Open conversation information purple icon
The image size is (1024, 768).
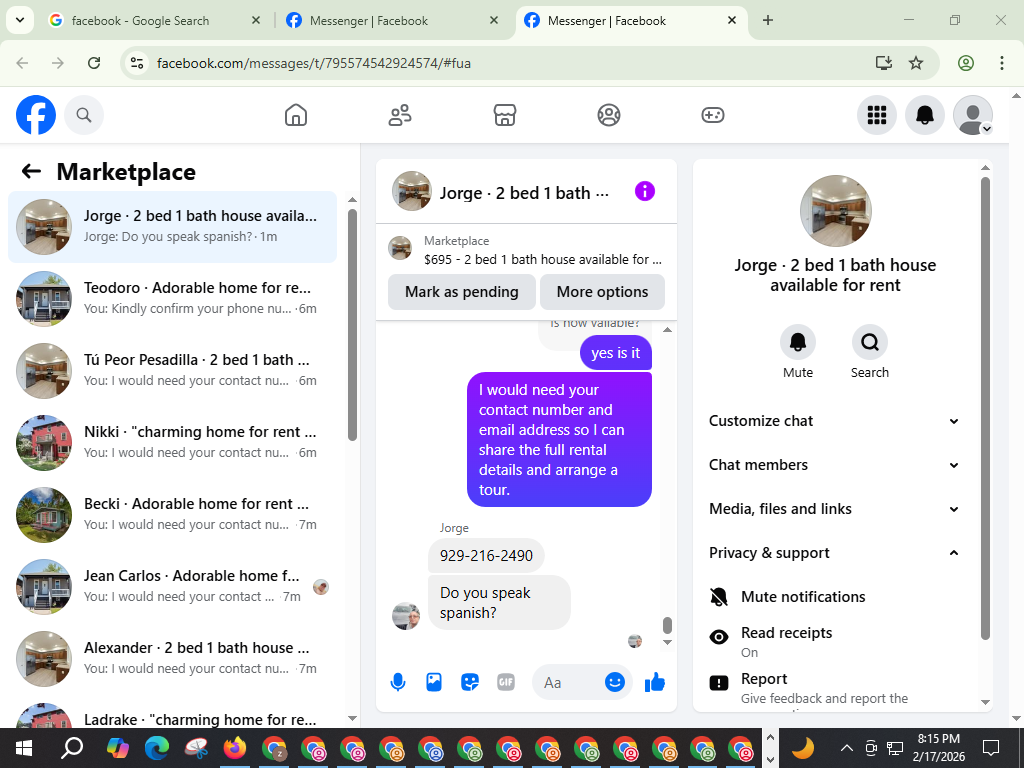(645, 191)
